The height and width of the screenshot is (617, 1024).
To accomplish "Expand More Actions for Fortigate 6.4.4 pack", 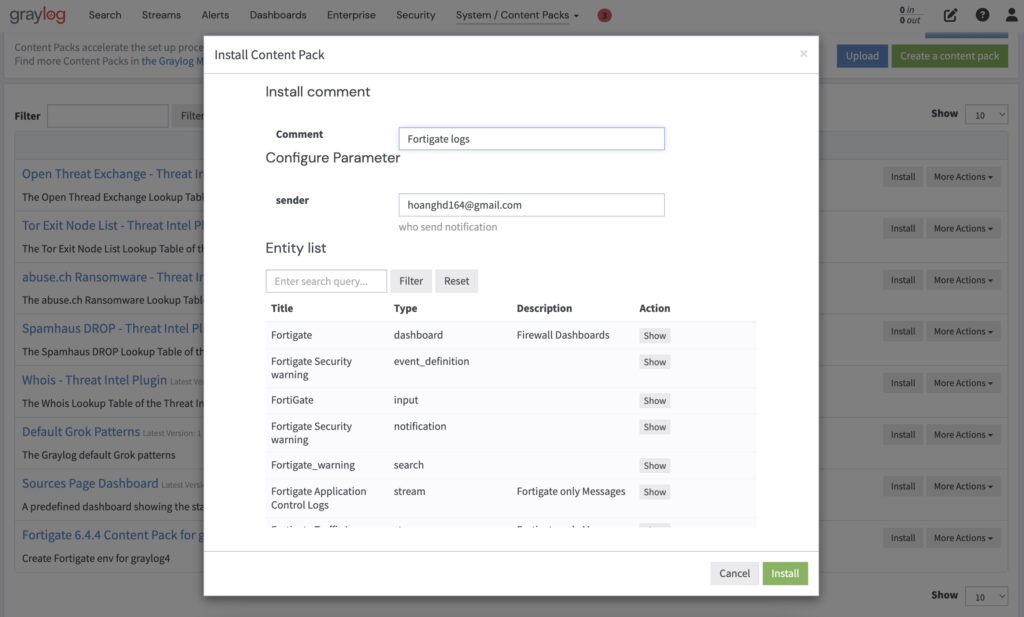I will click(x=963, y=538).
